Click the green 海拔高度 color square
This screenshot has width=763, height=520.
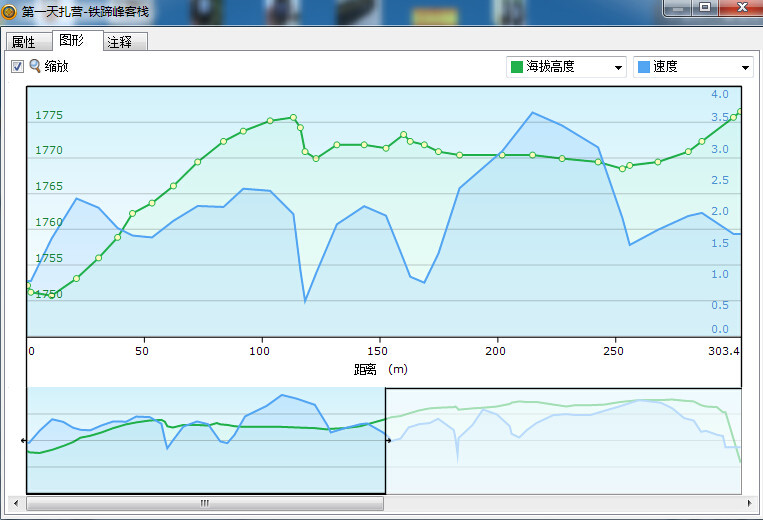(517, 67)
